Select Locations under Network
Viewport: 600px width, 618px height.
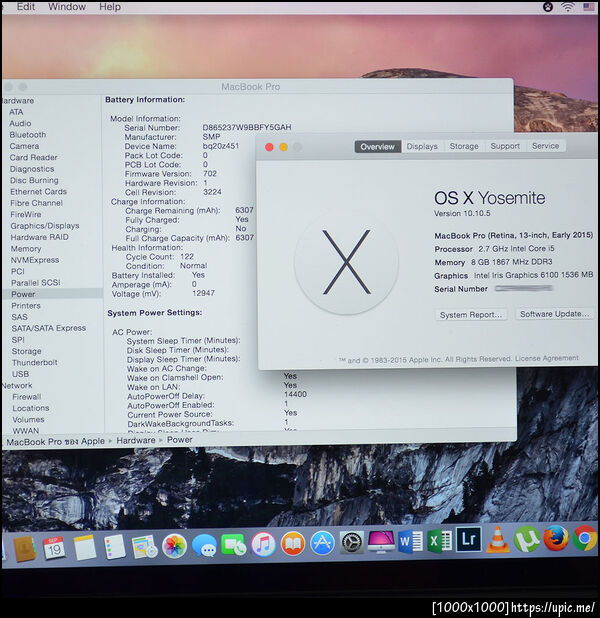click(x=31, y=408)
